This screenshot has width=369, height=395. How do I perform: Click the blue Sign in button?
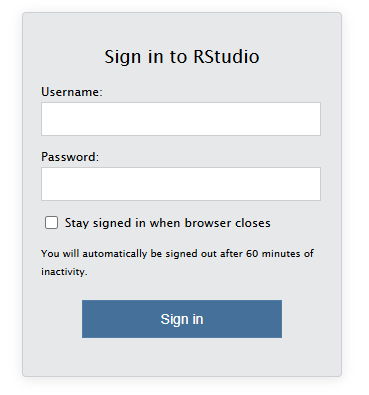point(182,319)
